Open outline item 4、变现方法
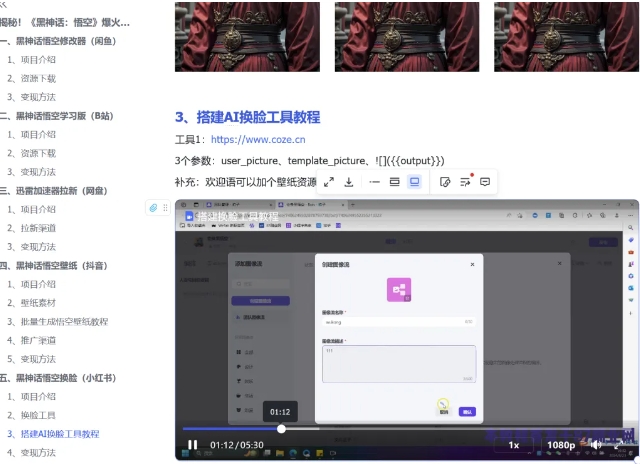Viewport: 640px width, 464px height. click(31, 453)
